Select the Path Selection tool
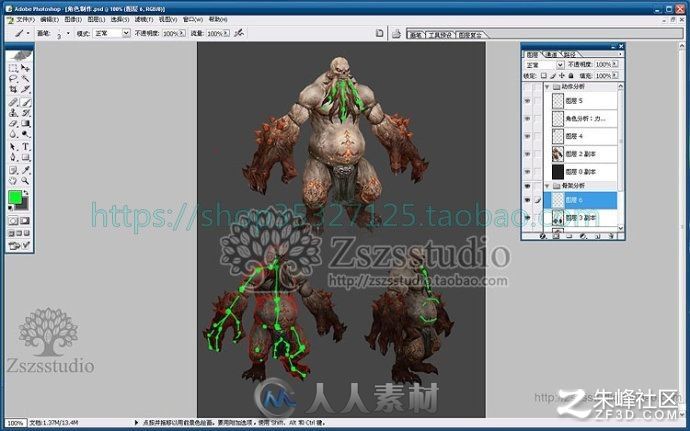The width and height of the screenshot is (690, 431). point(13,147)
